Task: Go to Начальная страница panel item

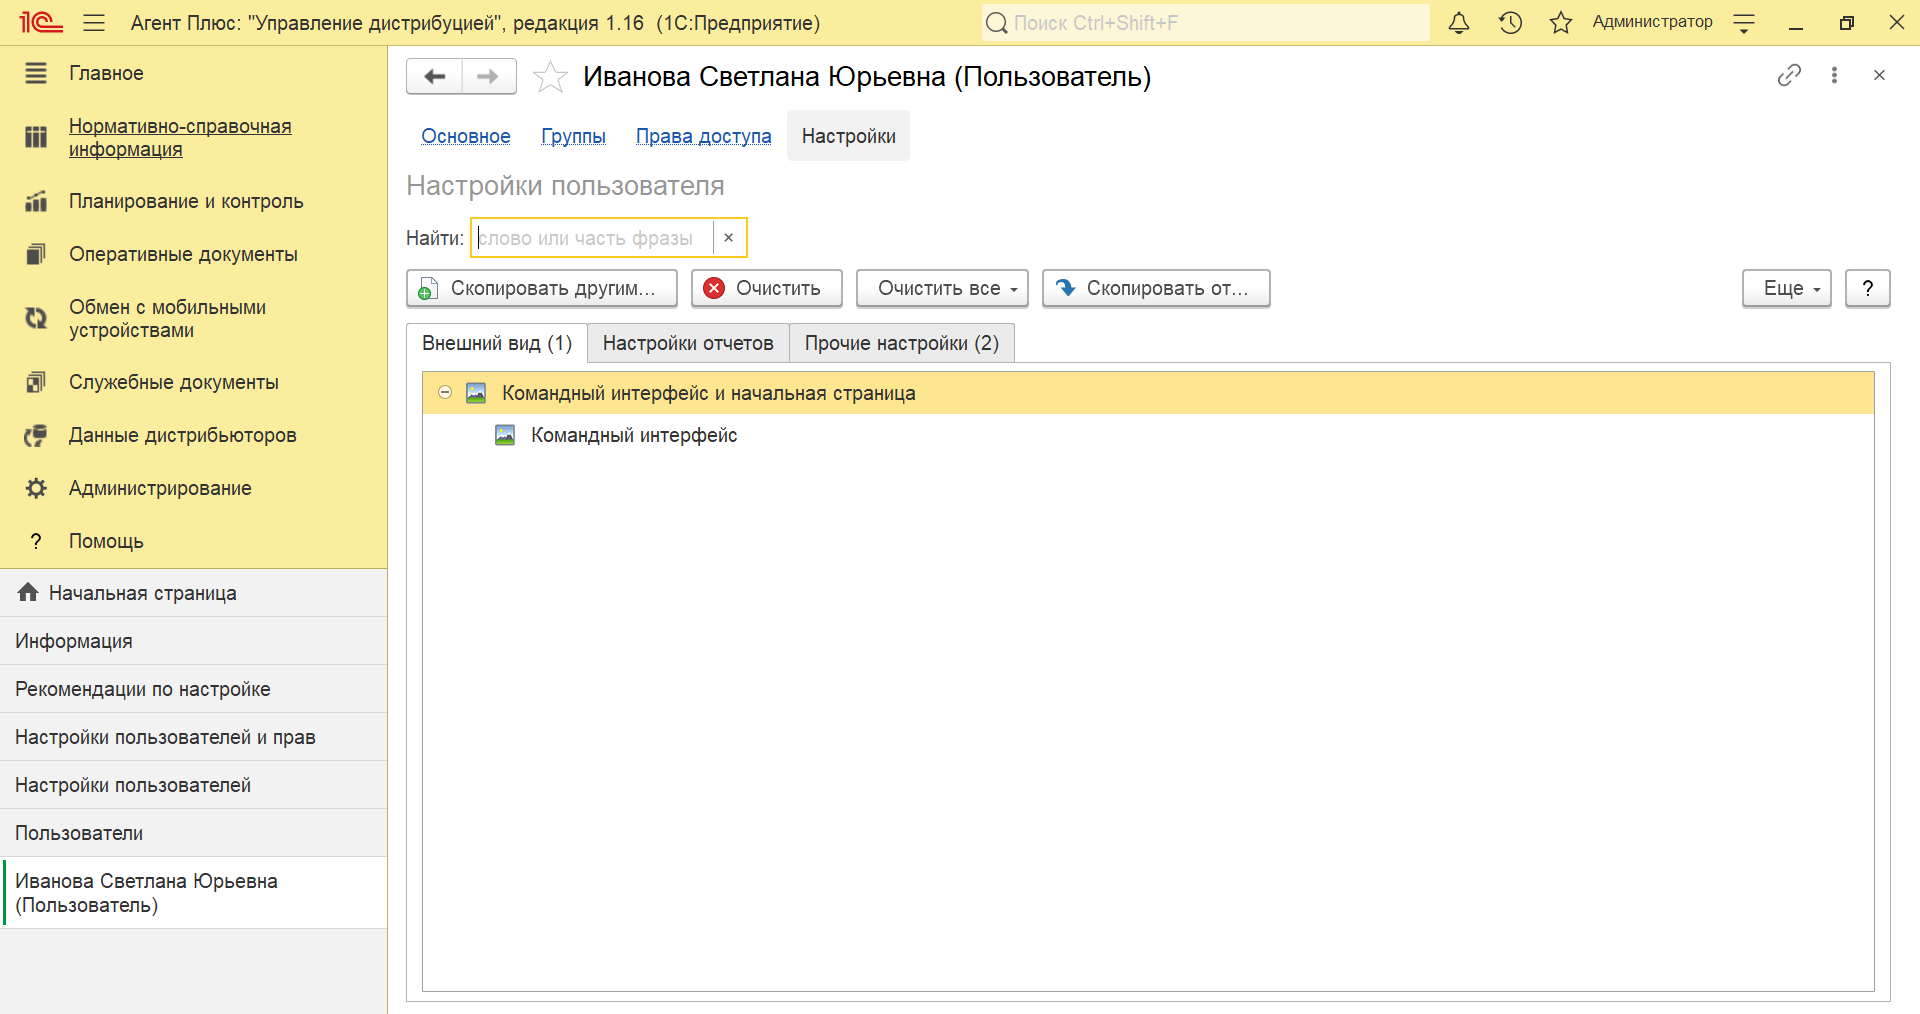Action: coord(193,593)
